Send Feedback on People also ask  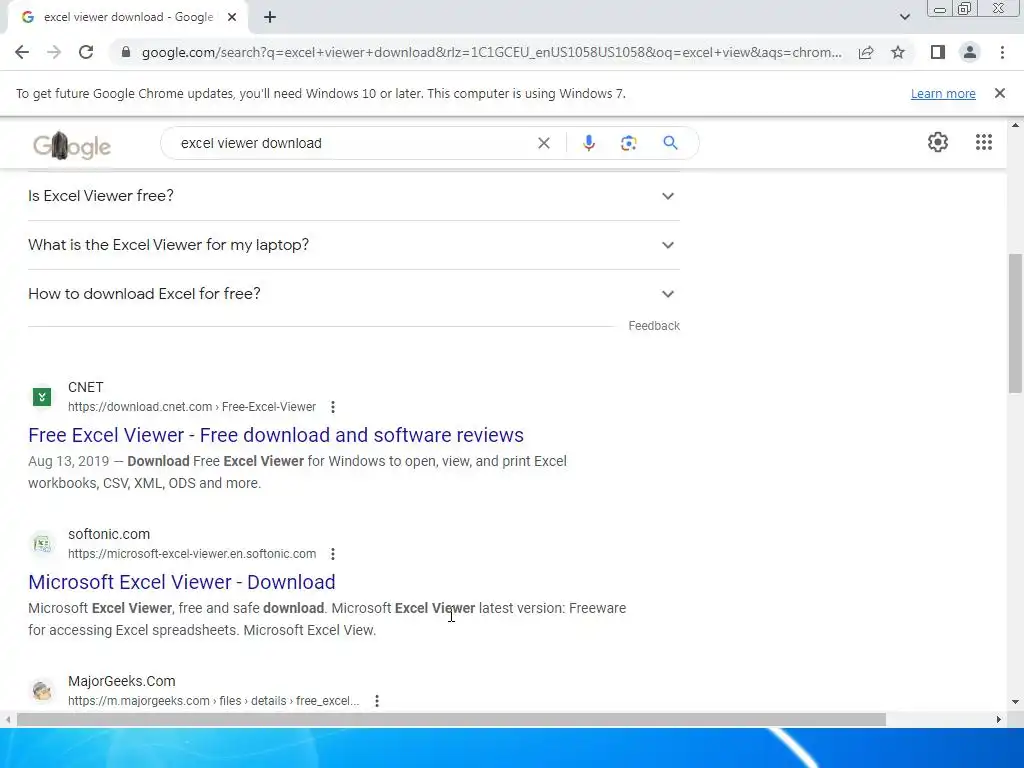(654, 326)
